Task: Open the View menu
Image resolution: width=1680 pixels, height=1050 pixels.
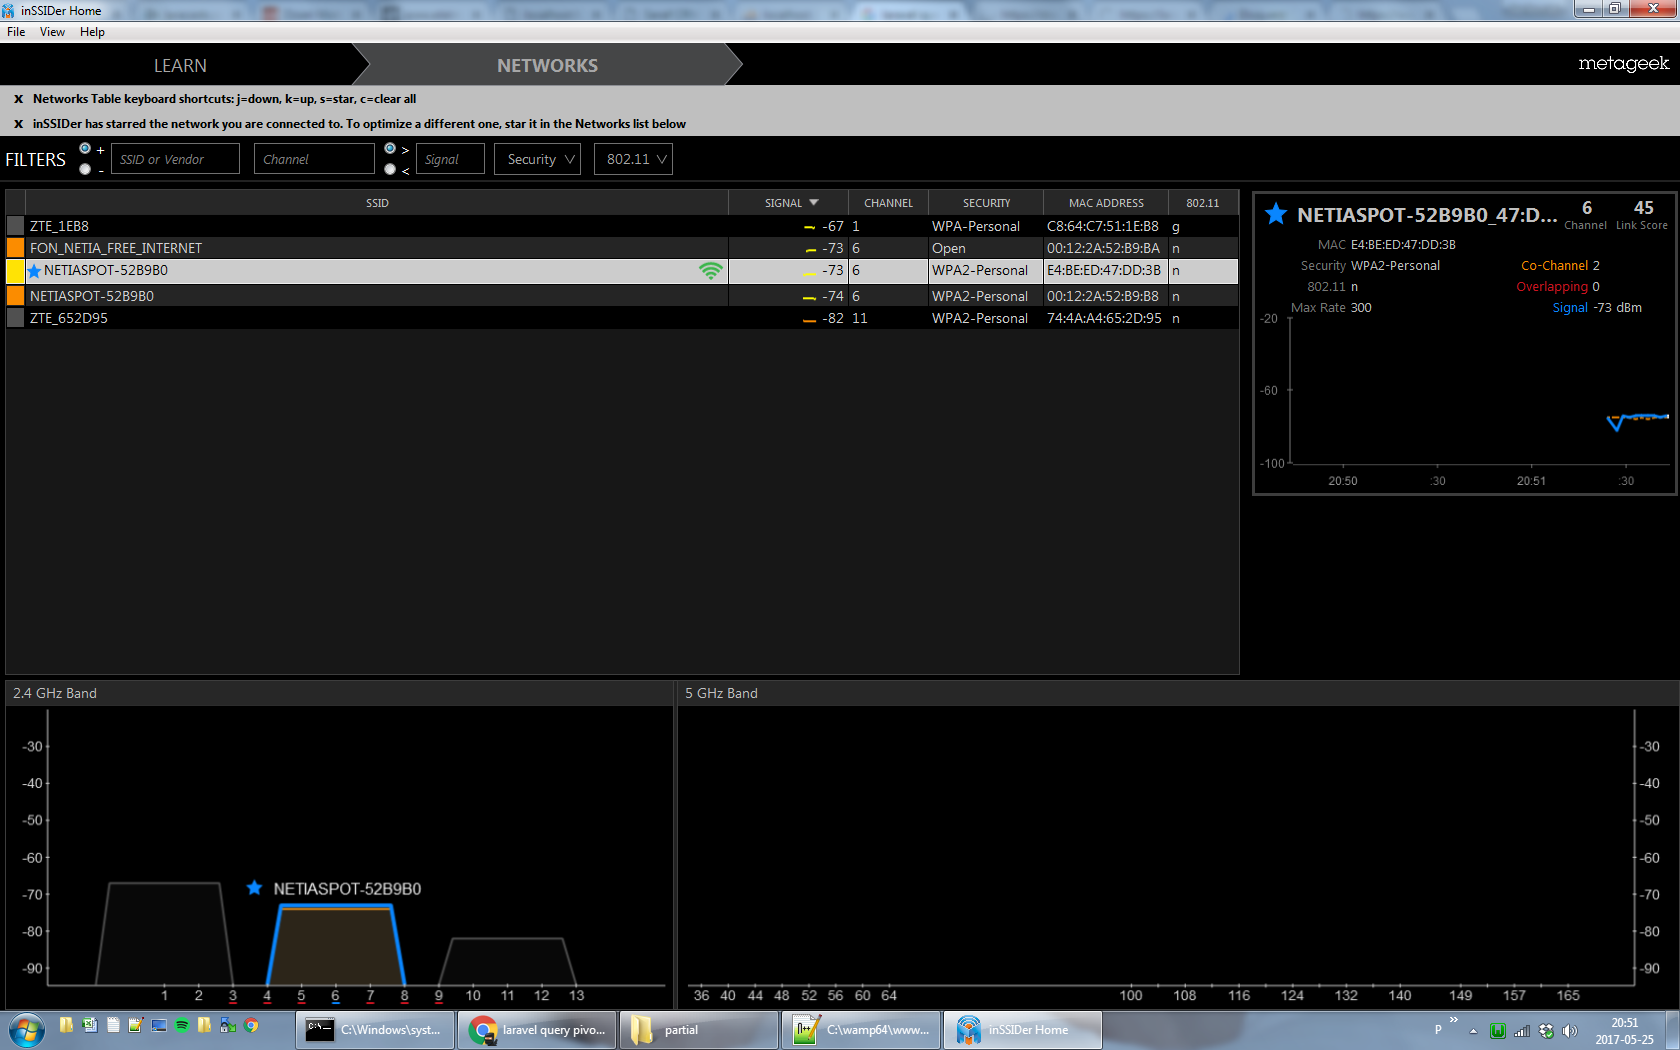Action: point(52,32)
